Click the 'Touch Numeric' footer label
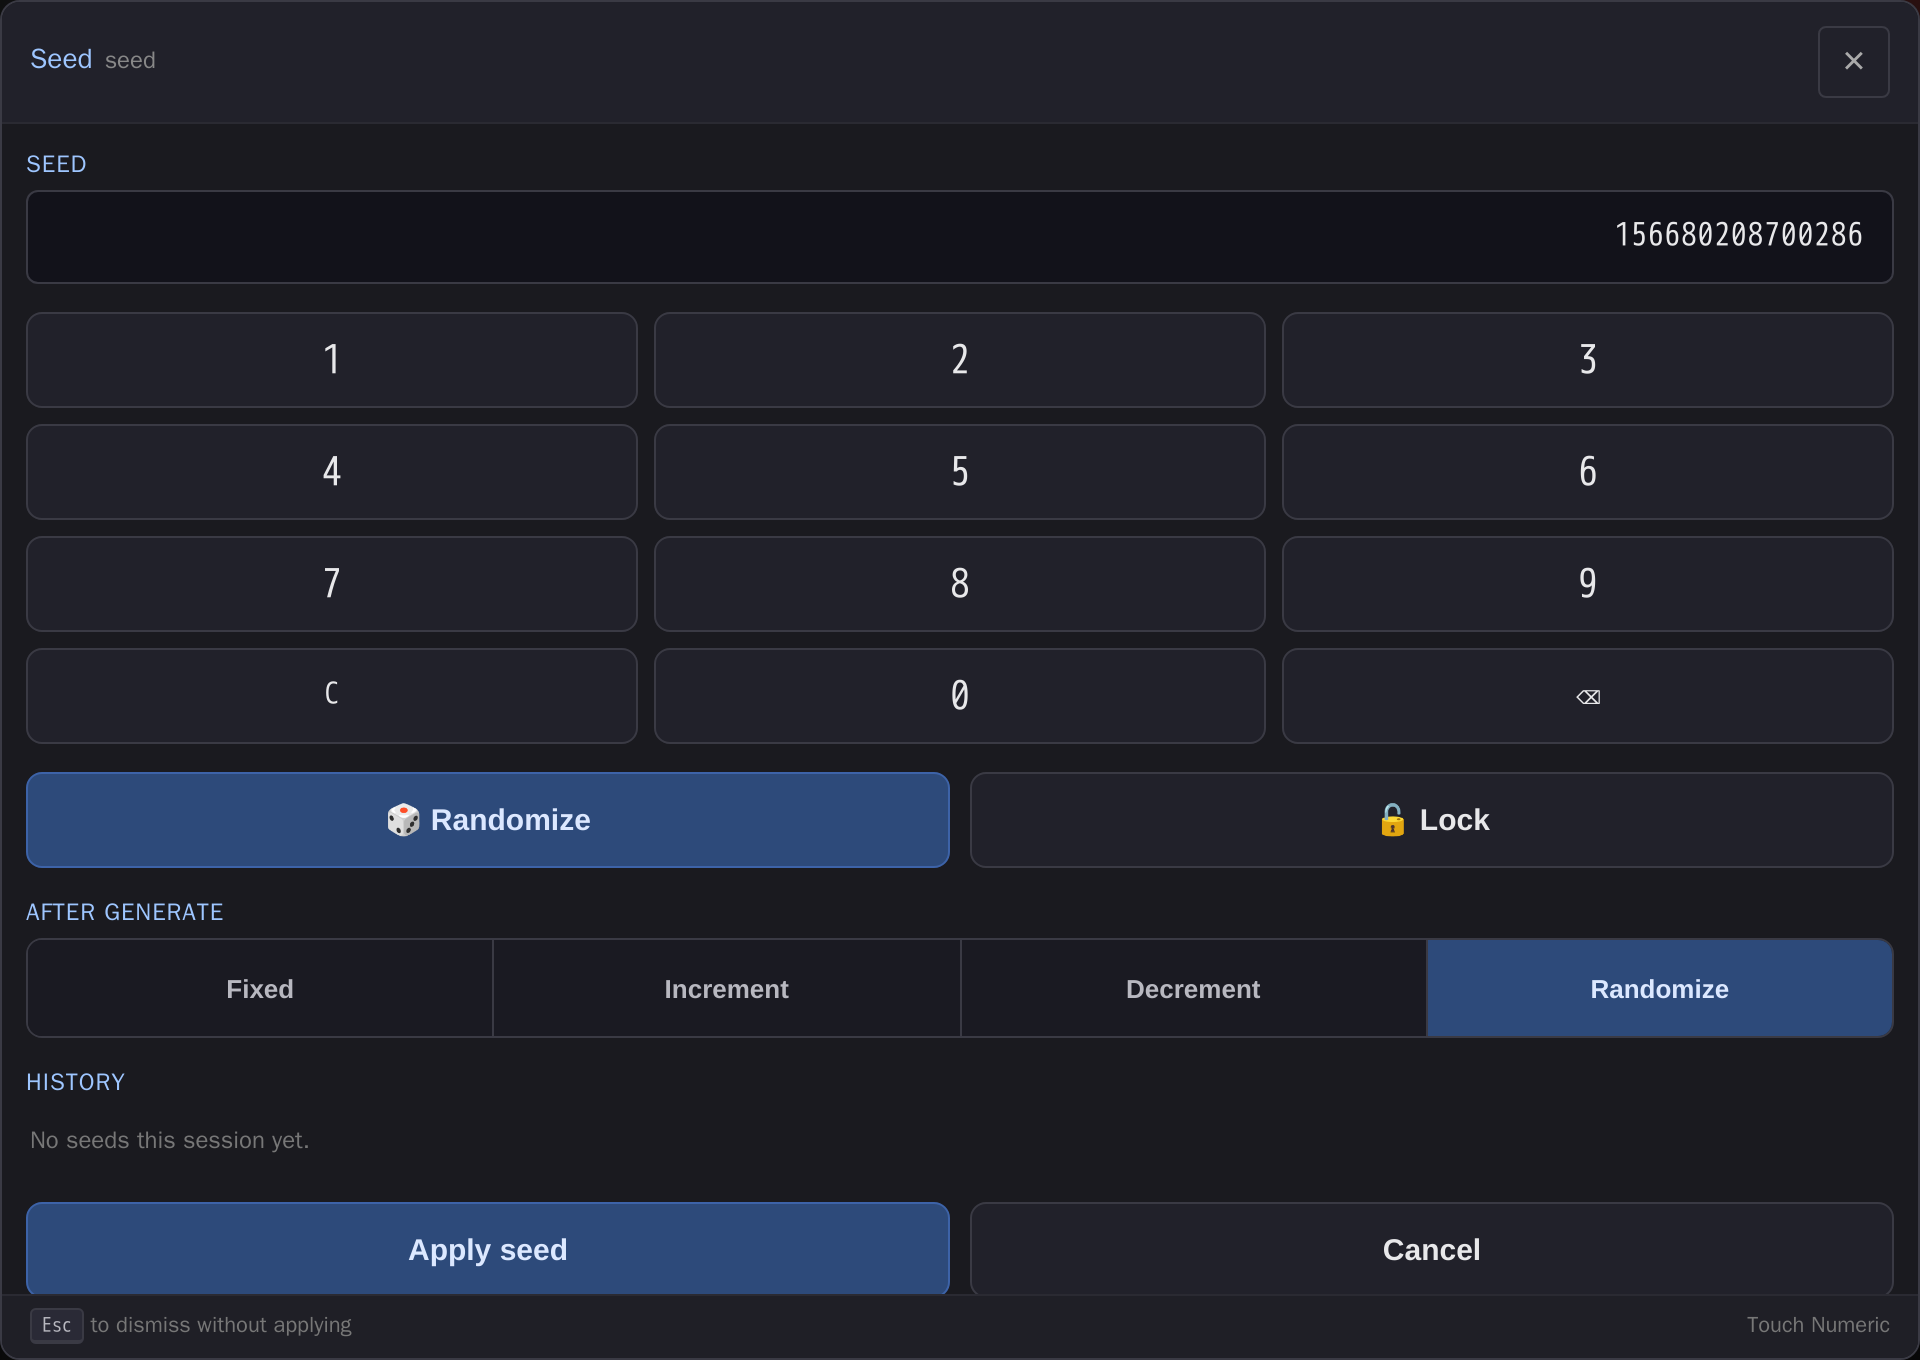 point(1818,1325)
